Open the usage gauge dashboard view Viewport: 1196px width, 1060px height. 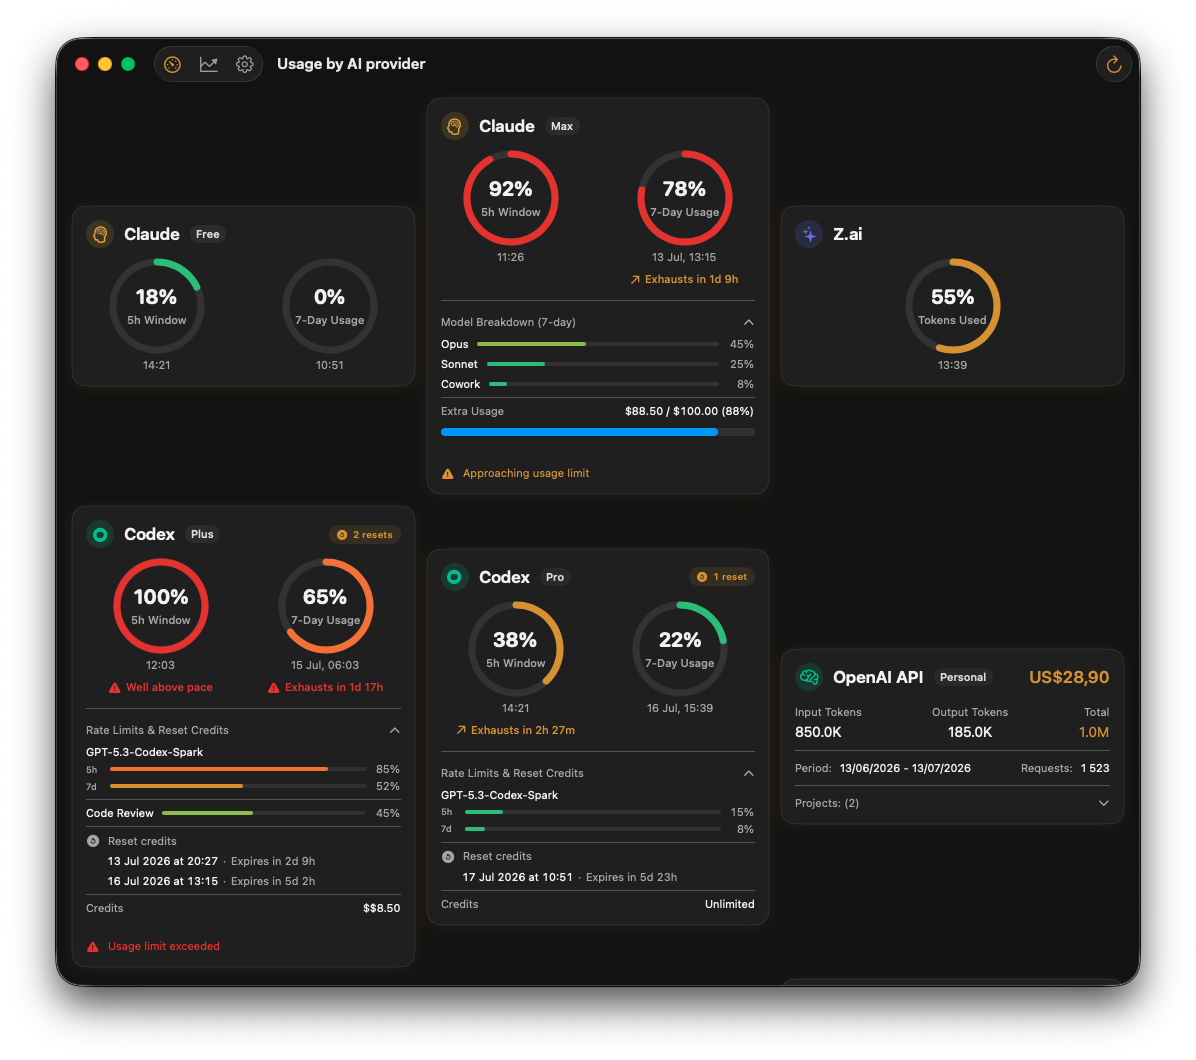[172, 64]
